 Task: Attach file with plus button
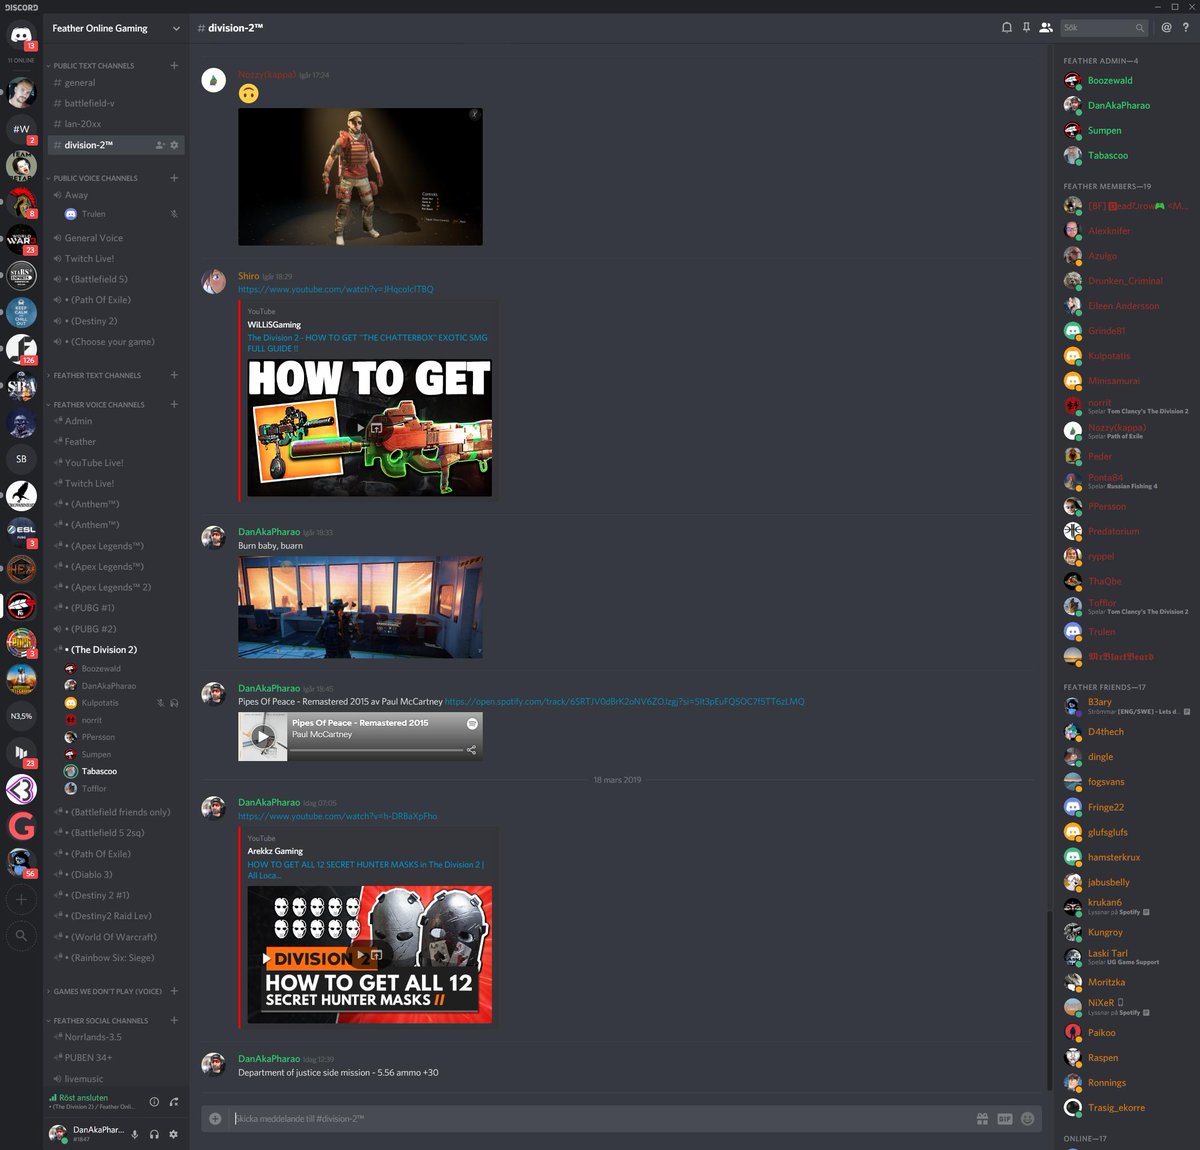click(x=215, y=1118)
